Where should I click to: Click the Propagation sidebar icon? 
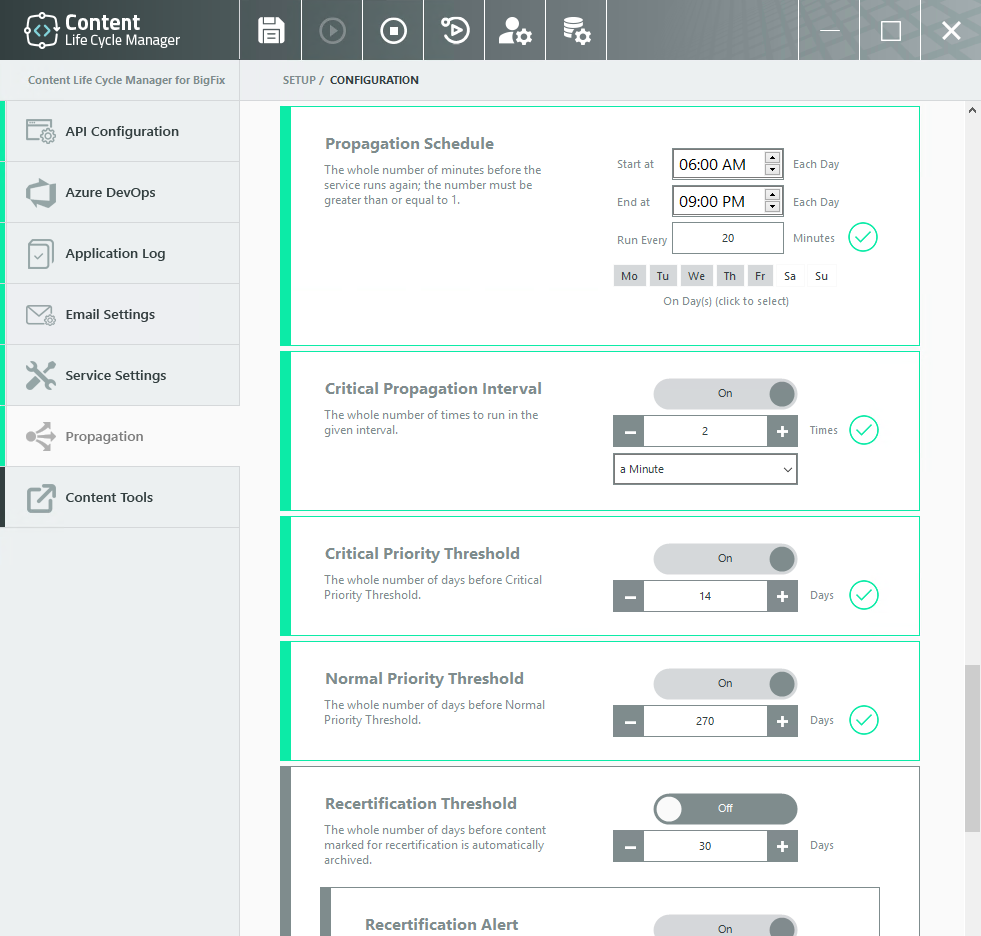point(41,436)
